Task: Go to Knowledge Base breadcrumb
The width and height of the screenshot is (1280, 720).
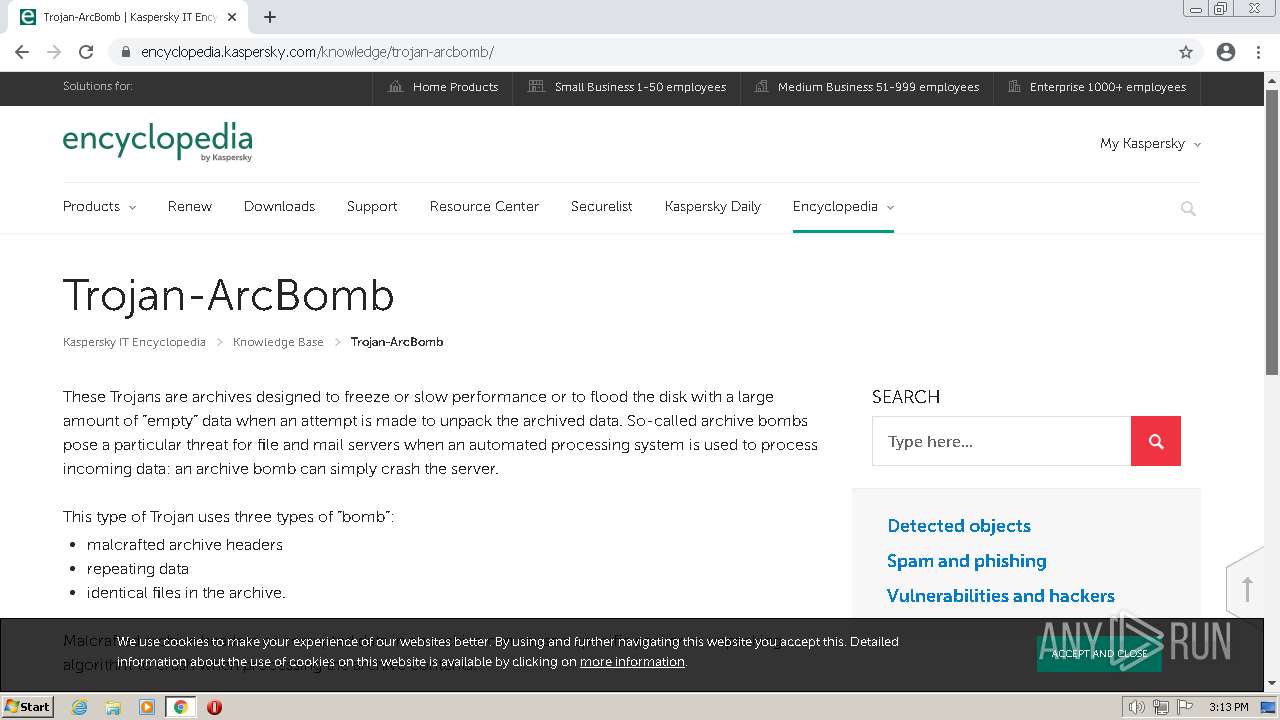Action: pos(278,342)
